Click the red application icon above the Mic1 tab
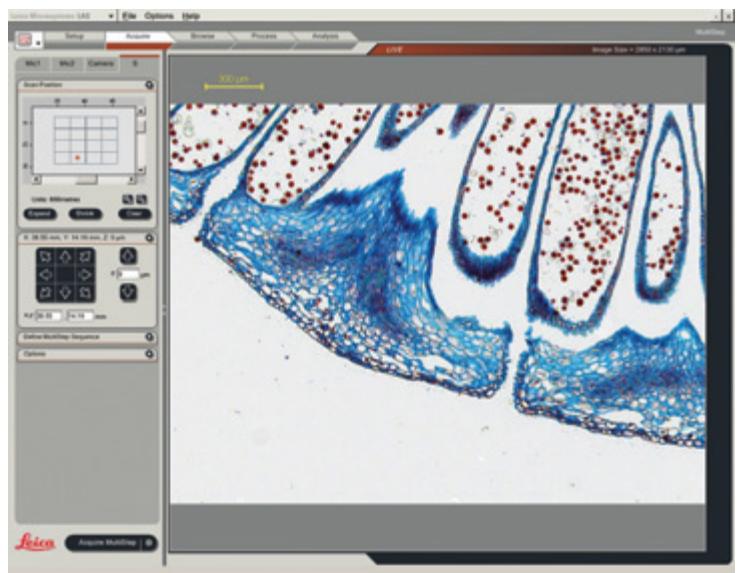Screen dimensions: 737x573 click(x=24, y=40)
